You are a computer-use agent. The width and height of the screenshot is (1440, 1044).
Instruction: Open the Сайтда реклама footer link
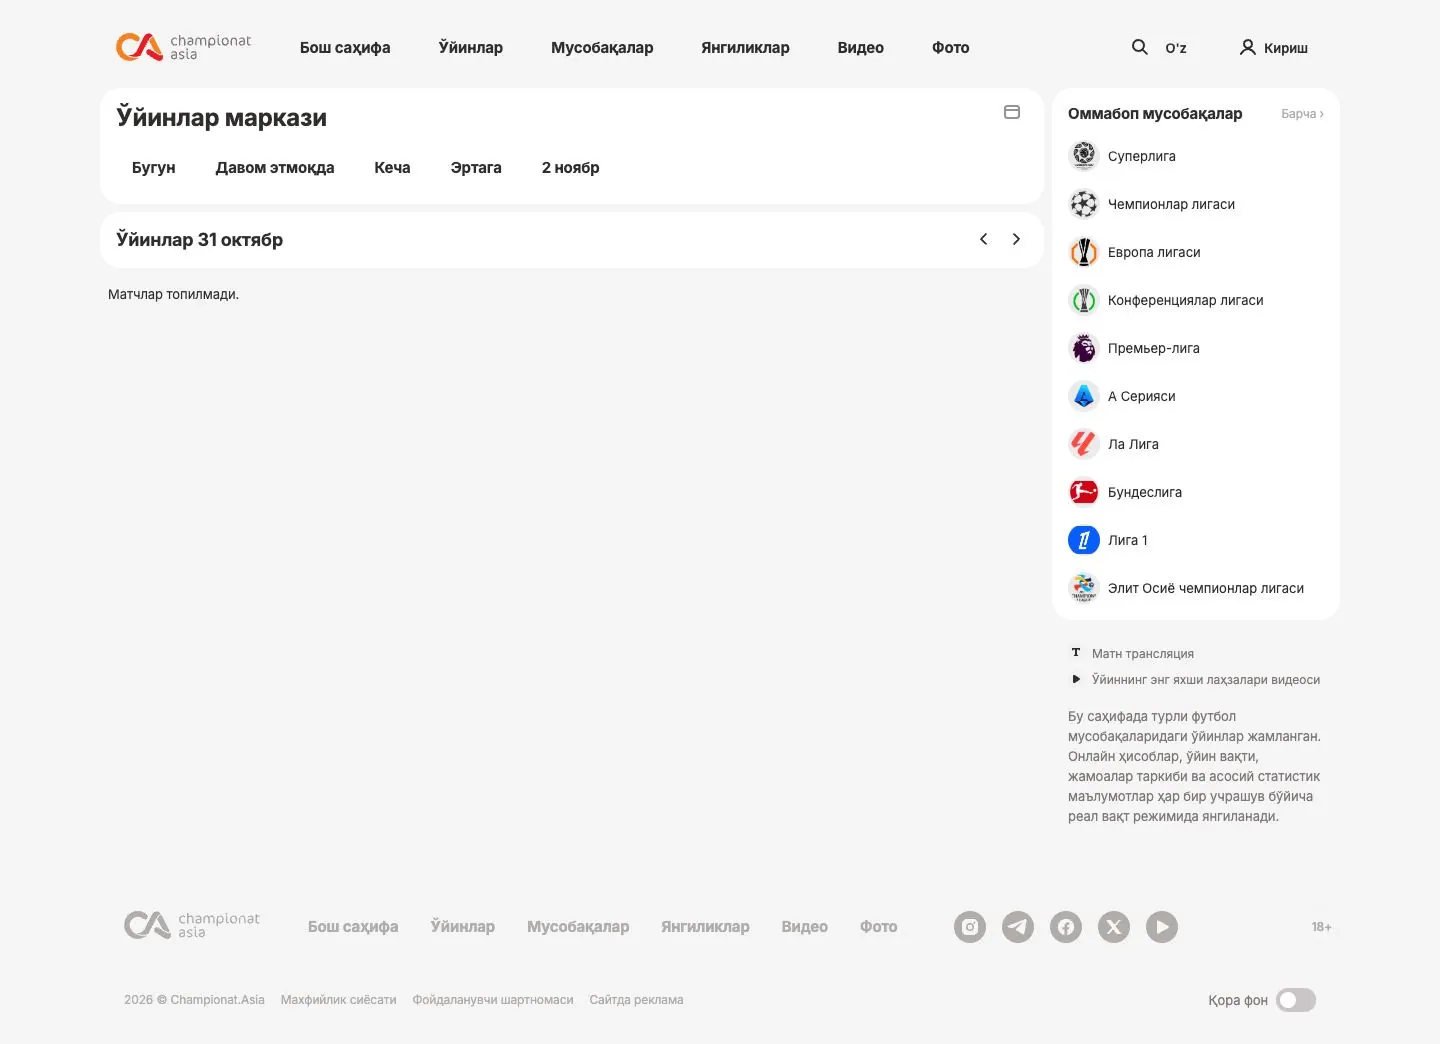click(637, 1000)
